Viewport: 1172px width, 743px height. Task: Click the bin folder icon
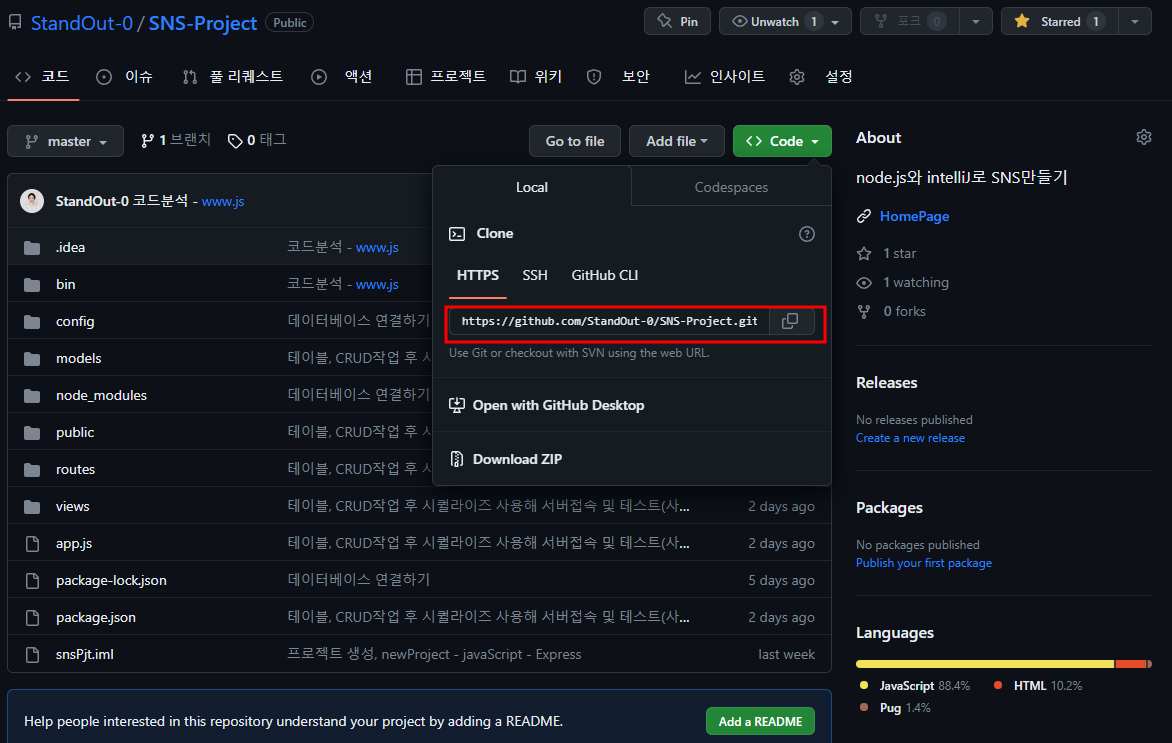click(31, 285)
